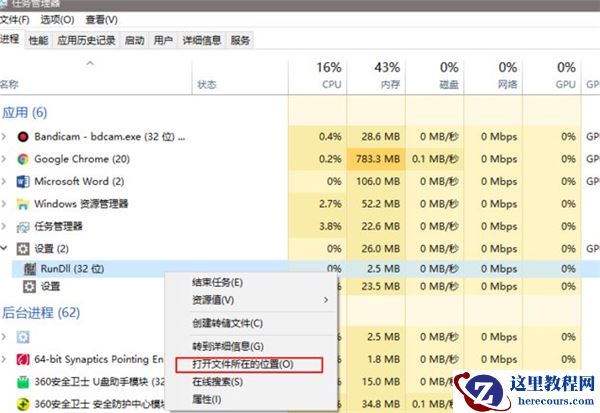Choose 属性(I) in context menu
The width and height of the screenshot is (600, 413).
[206, 400]
